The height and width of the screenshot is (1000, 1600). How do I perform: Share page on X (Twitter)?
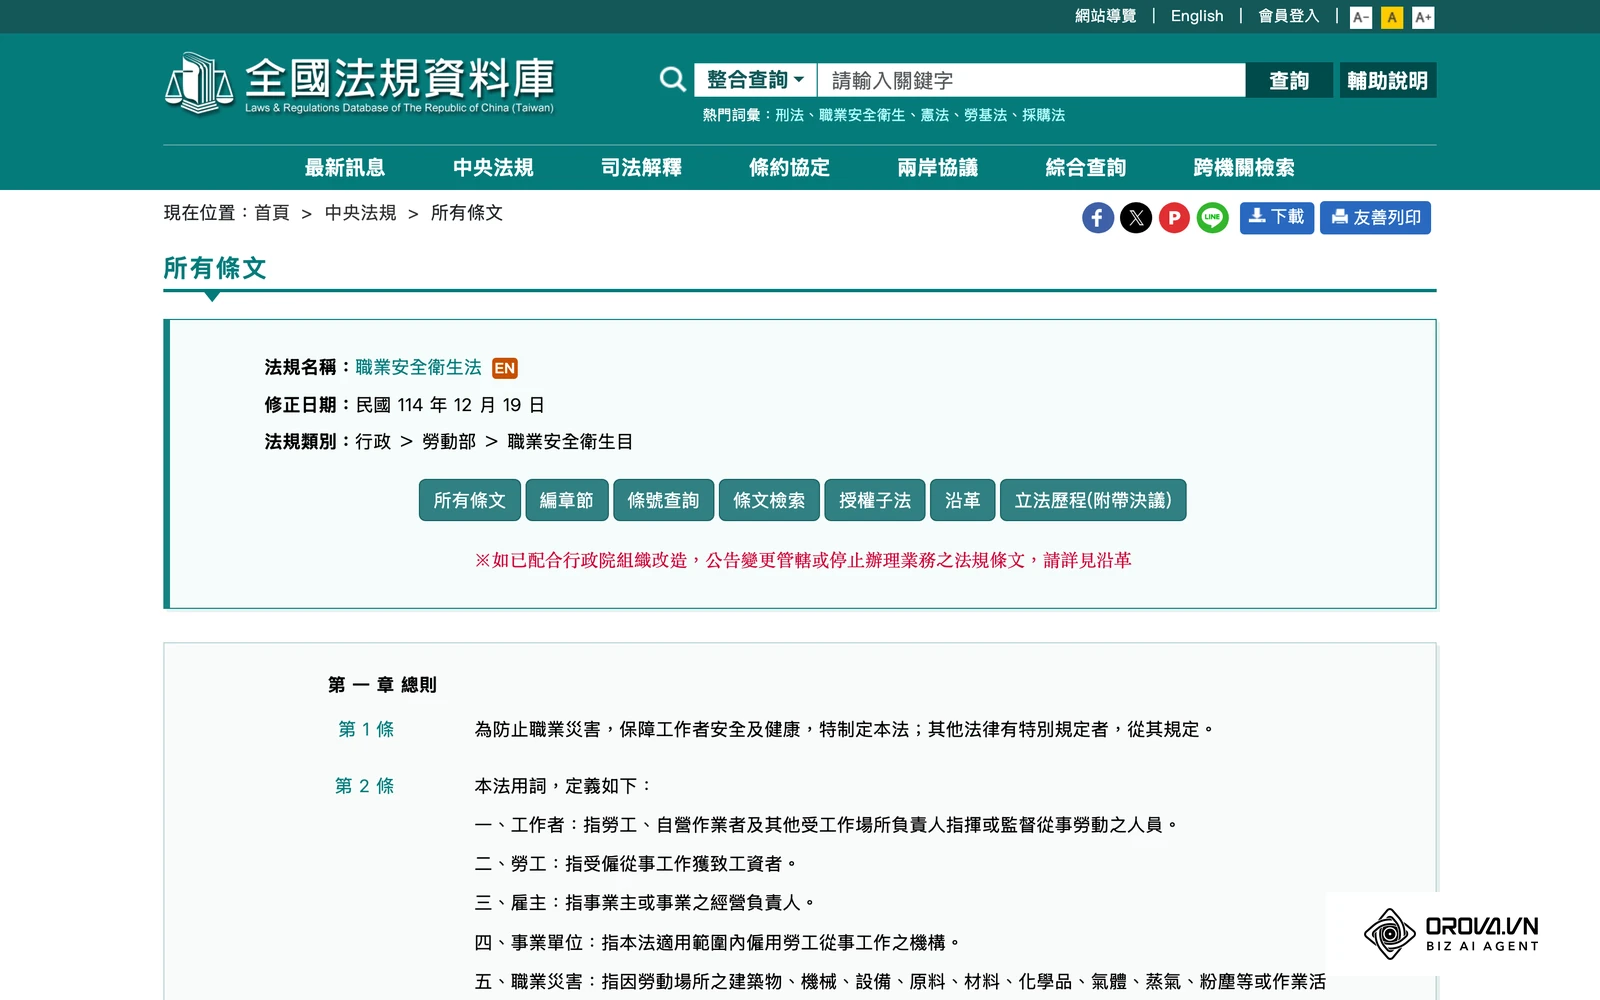click(x=1136, y=218)
